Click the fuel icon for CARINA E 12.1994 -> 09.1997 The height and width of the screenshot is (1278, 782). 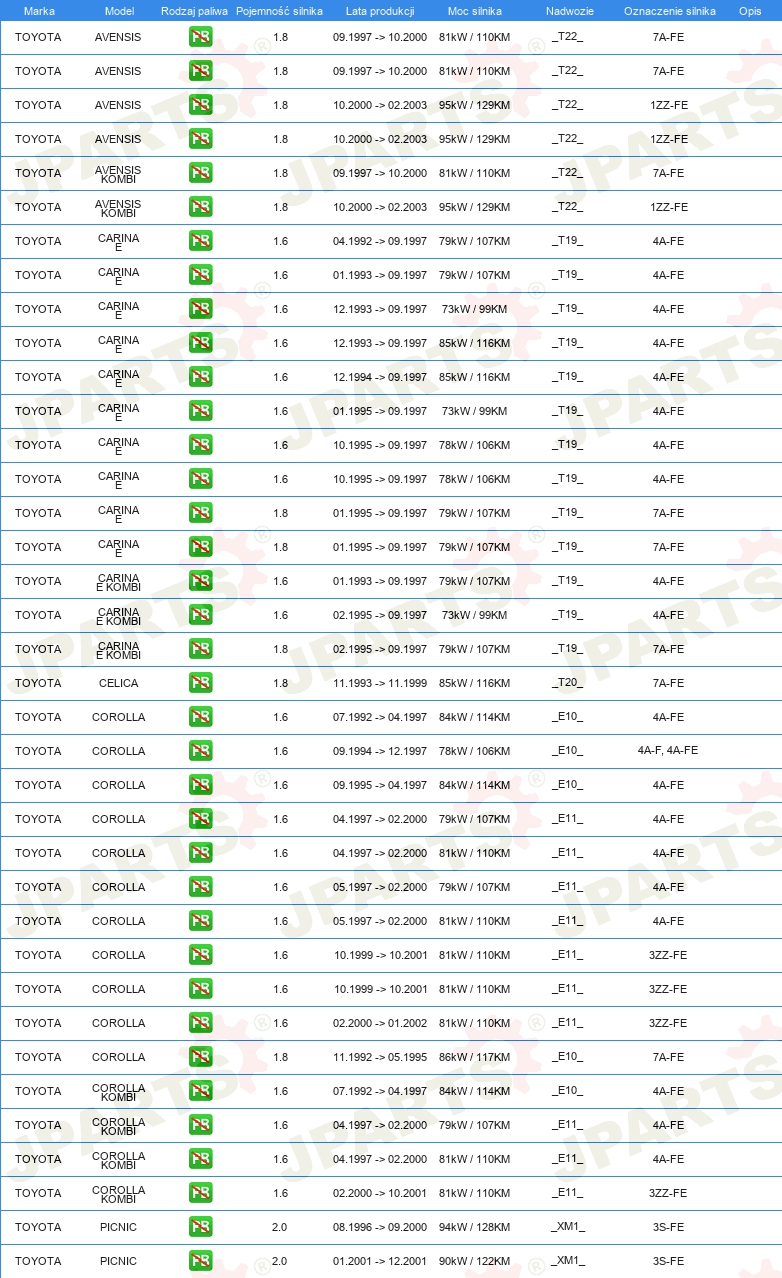200,377
